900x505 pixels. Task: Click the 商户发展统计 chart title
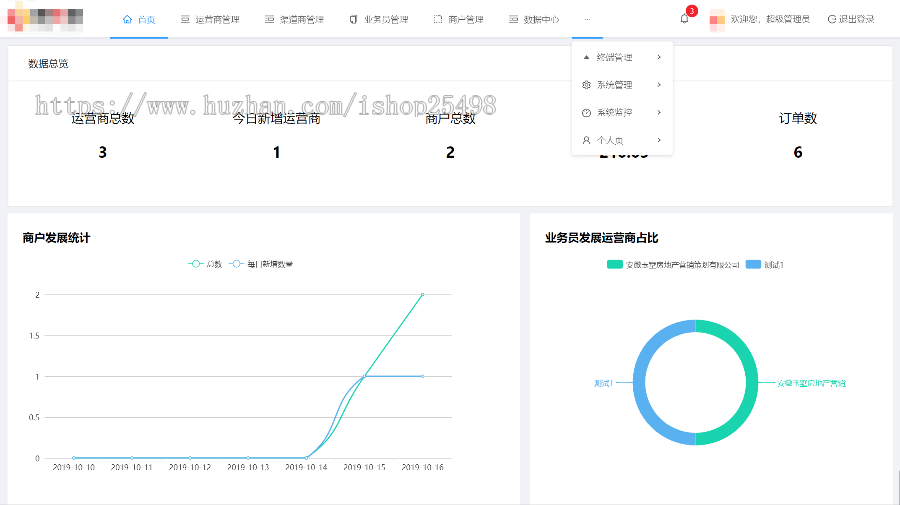[56, 238]
